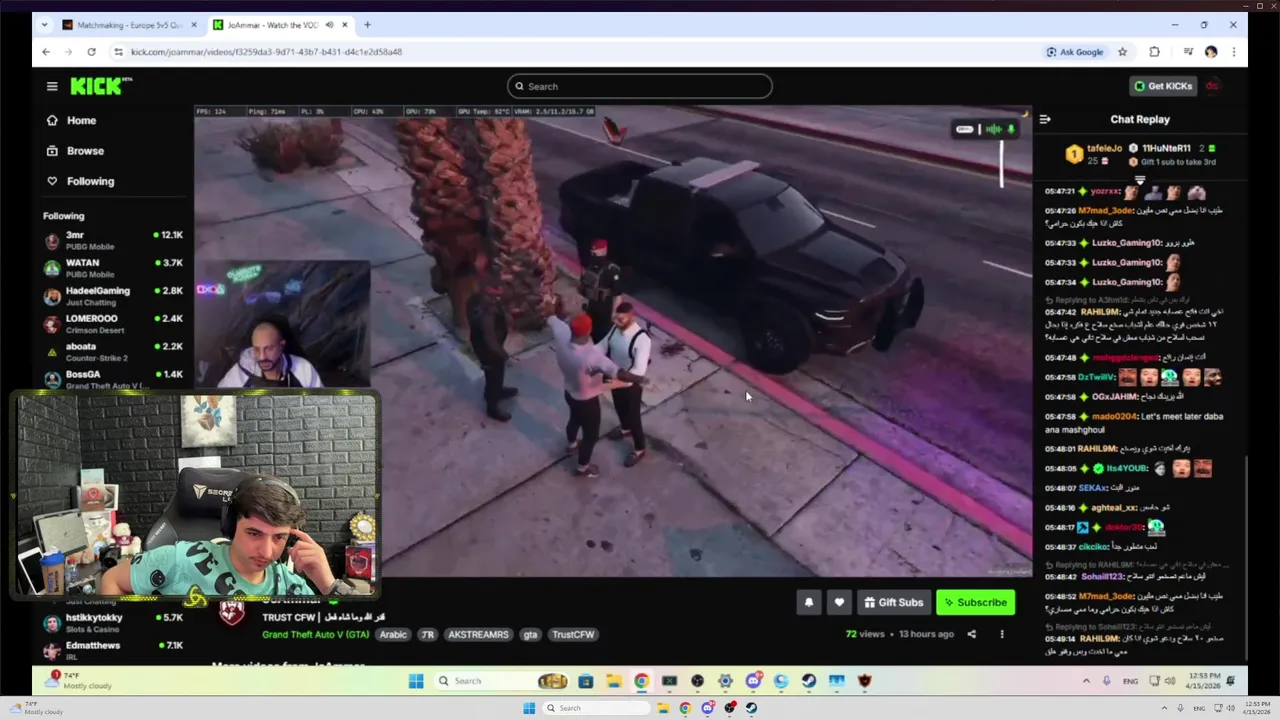
Task: Open the Chrome extensions puzzle icon
Action: pos(1154,52)
